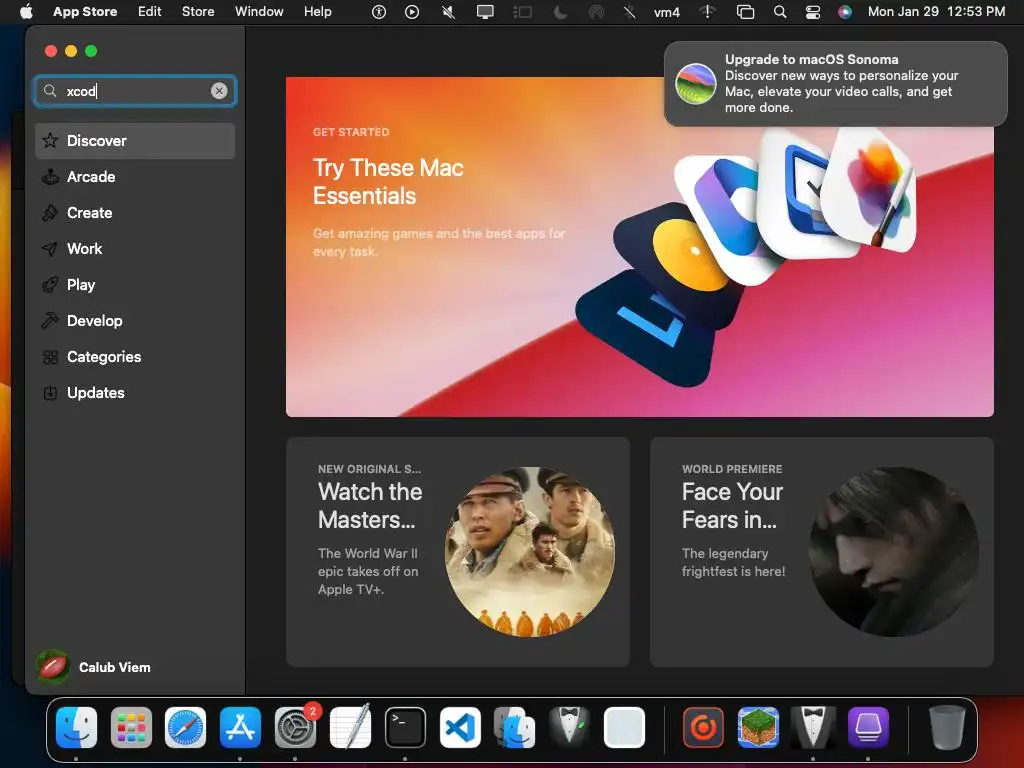Screen dimensions: 1024x768
Task: Open Finder from the Dock
Action: [x=76, y=728]
